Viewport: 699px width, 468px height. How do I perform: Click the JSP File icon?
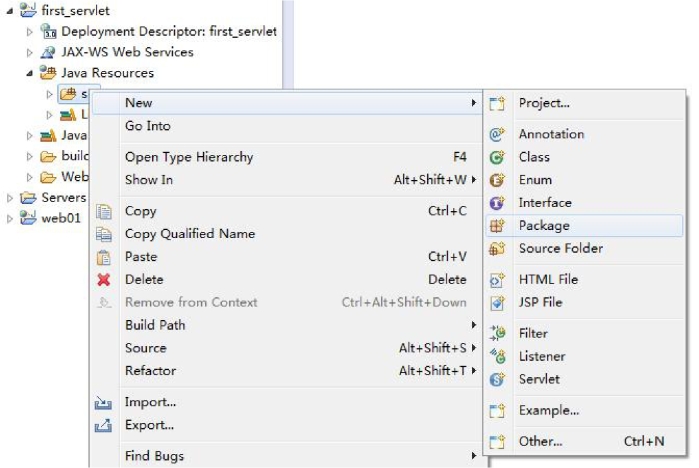click(x=497, y=303)
